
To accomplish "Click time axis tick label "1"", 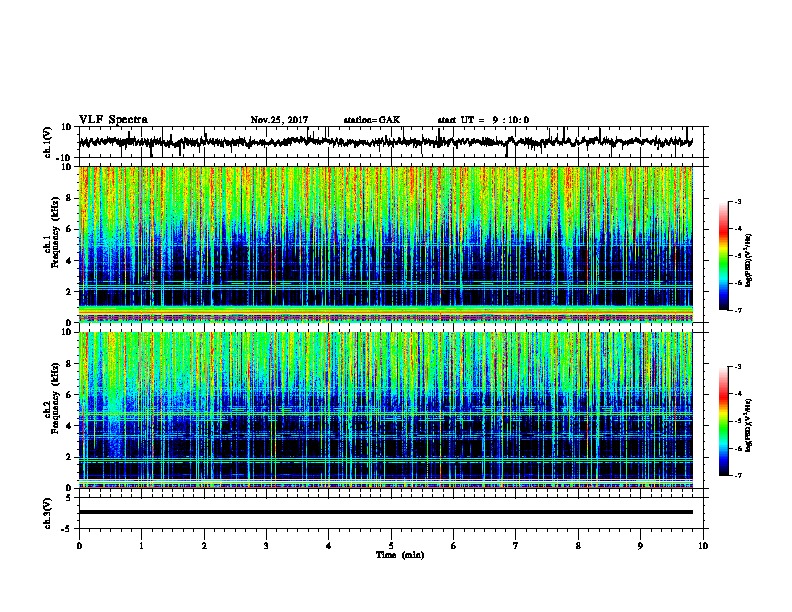I will 141,546.
